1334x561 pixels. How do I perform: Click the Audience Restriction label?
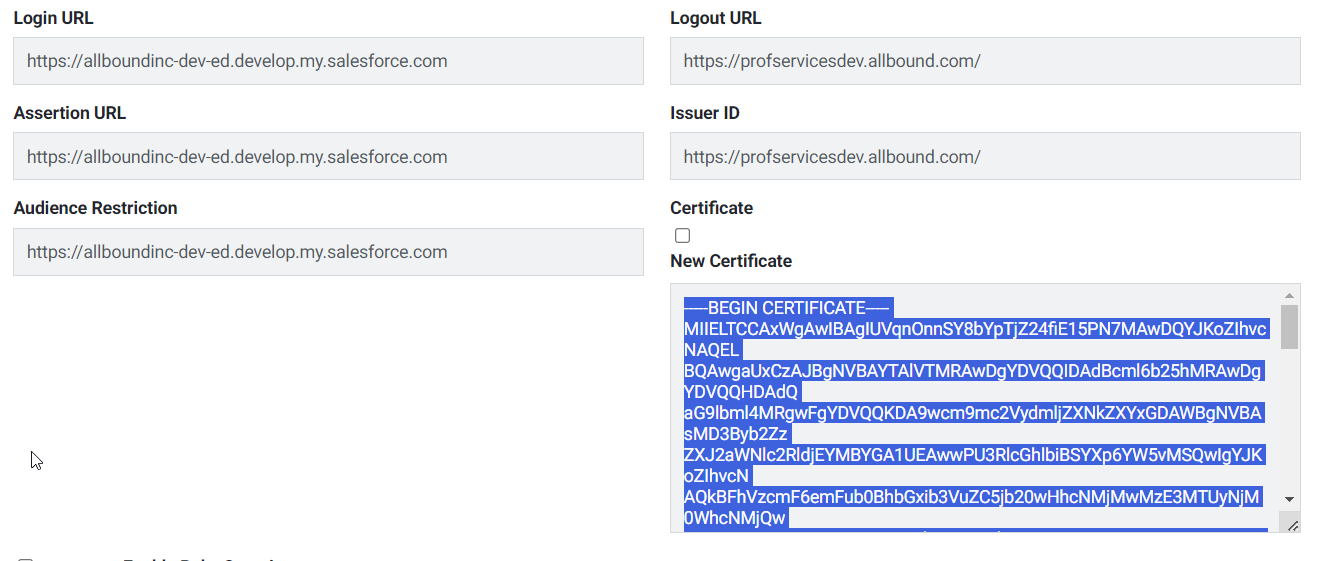[x=95, y=208]
